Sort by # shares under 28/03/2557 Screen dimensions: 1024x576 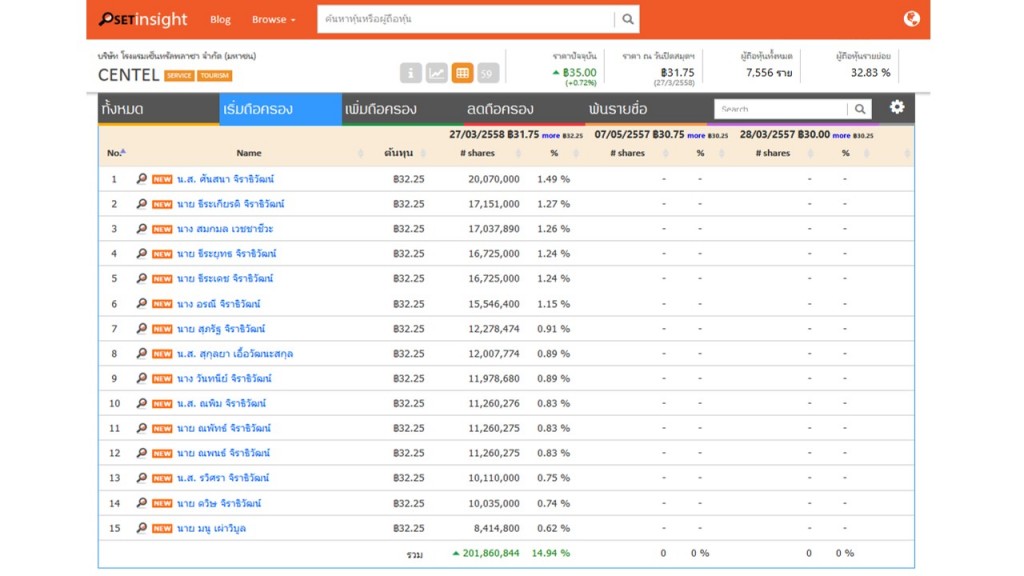click(773, 153)
